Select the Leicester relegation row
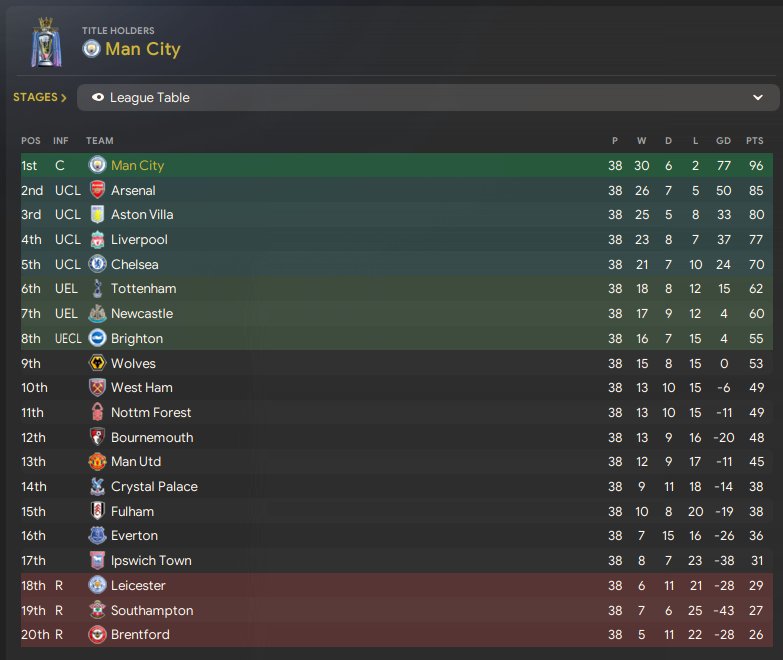 (400, 586)
